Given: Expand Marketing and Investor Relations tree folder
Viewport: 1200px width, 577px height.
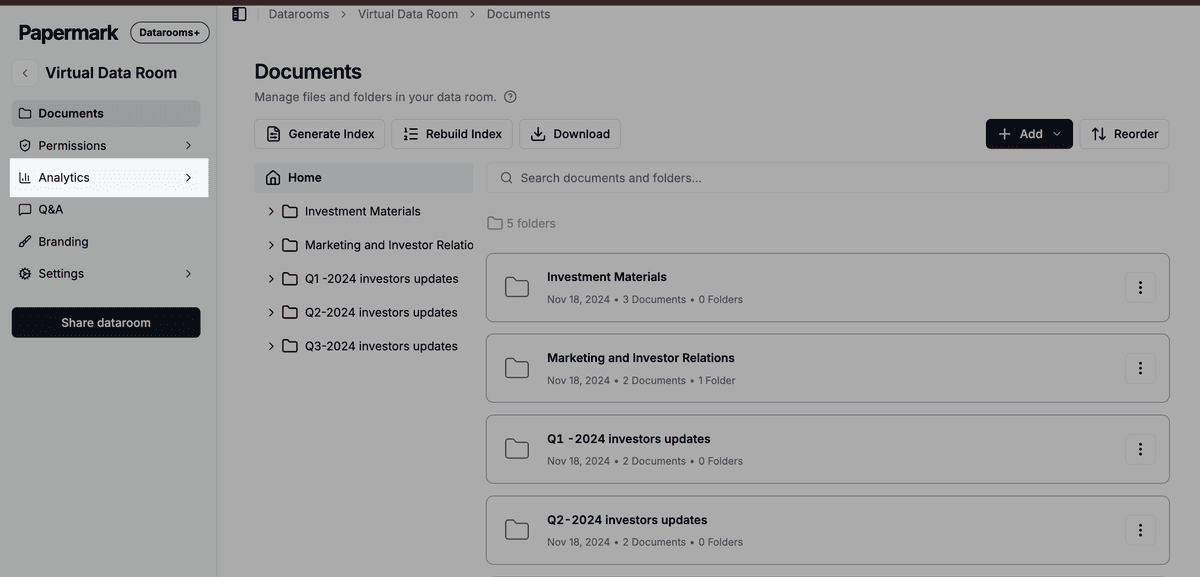Looking at the screenshot, I should click(271, 245).
